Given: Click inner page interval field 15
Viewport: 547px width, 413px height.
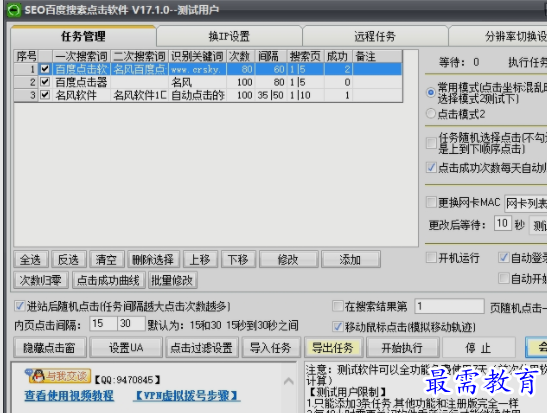Looking at the screenshot, I should 103,323.
